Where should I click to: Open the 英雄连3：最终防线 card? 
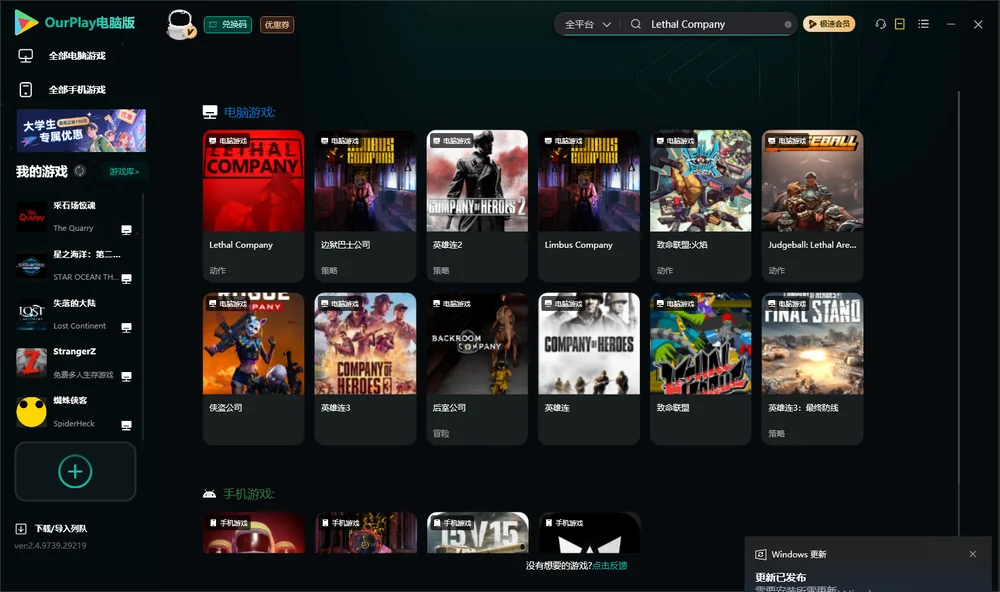(x=812, y=369)
